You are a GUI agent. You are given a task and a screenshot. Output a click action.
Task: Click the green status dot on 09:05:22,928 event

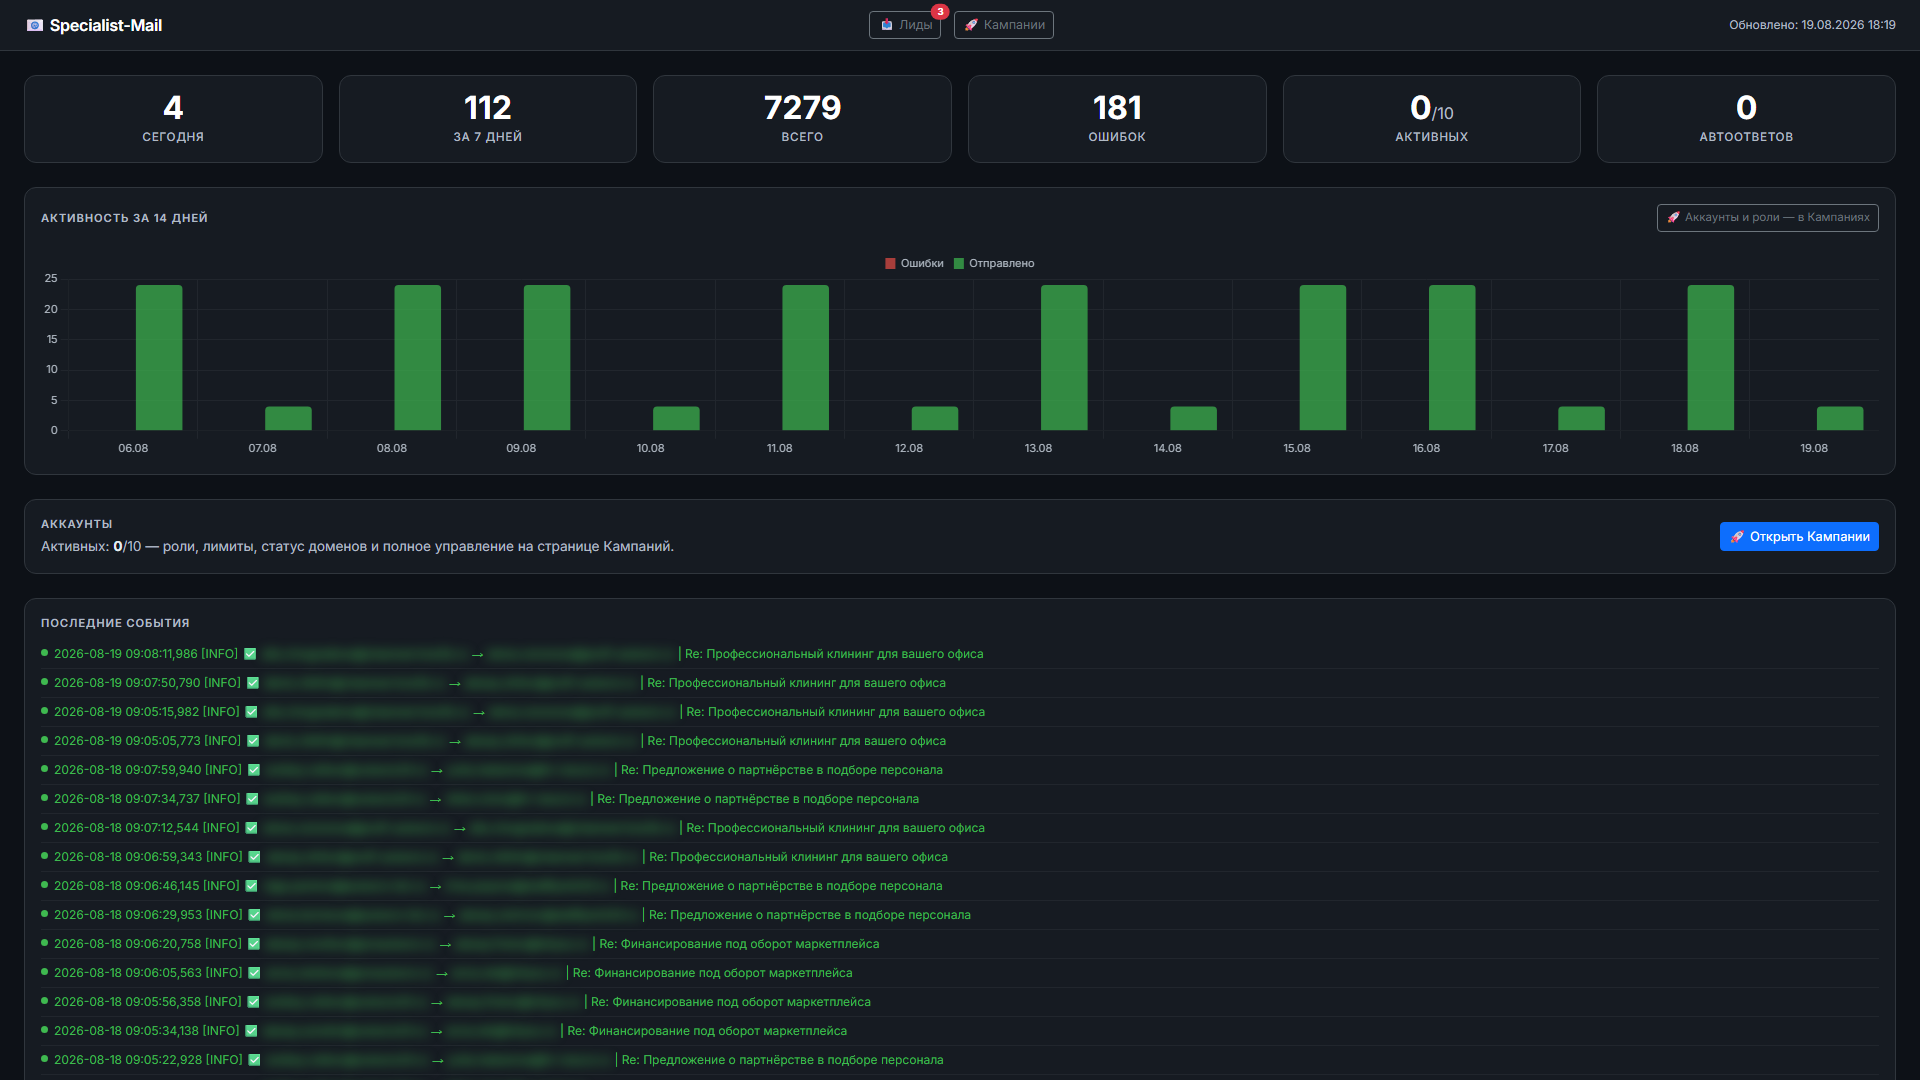click(x=44, y=1058)
